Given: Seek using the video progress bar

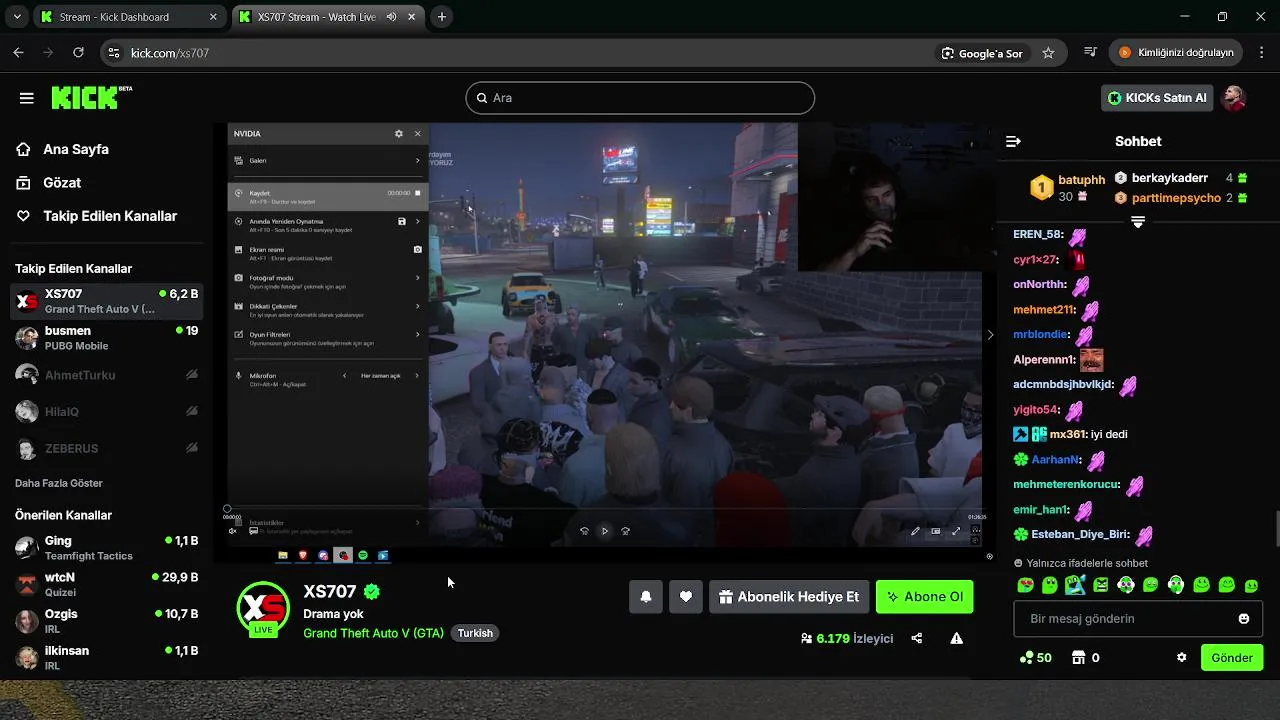Looking at the screenshot, I should [605, 509].
